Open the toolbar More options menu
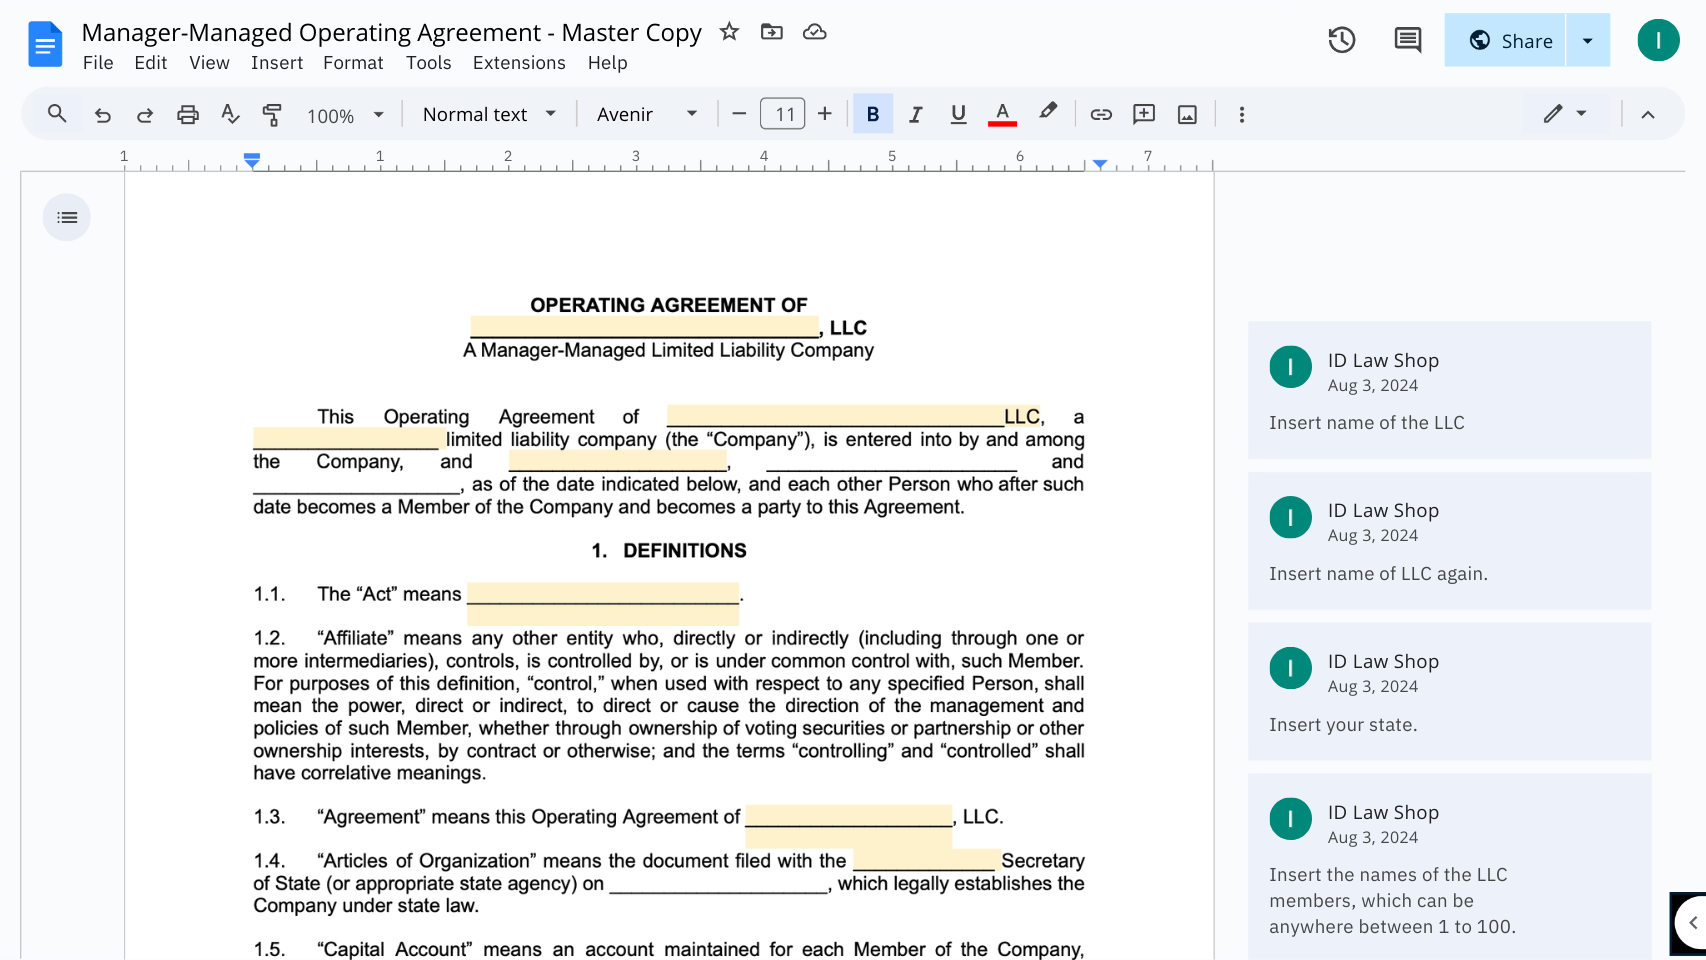The image size is (1706, 960). (x=1242, y=114)
